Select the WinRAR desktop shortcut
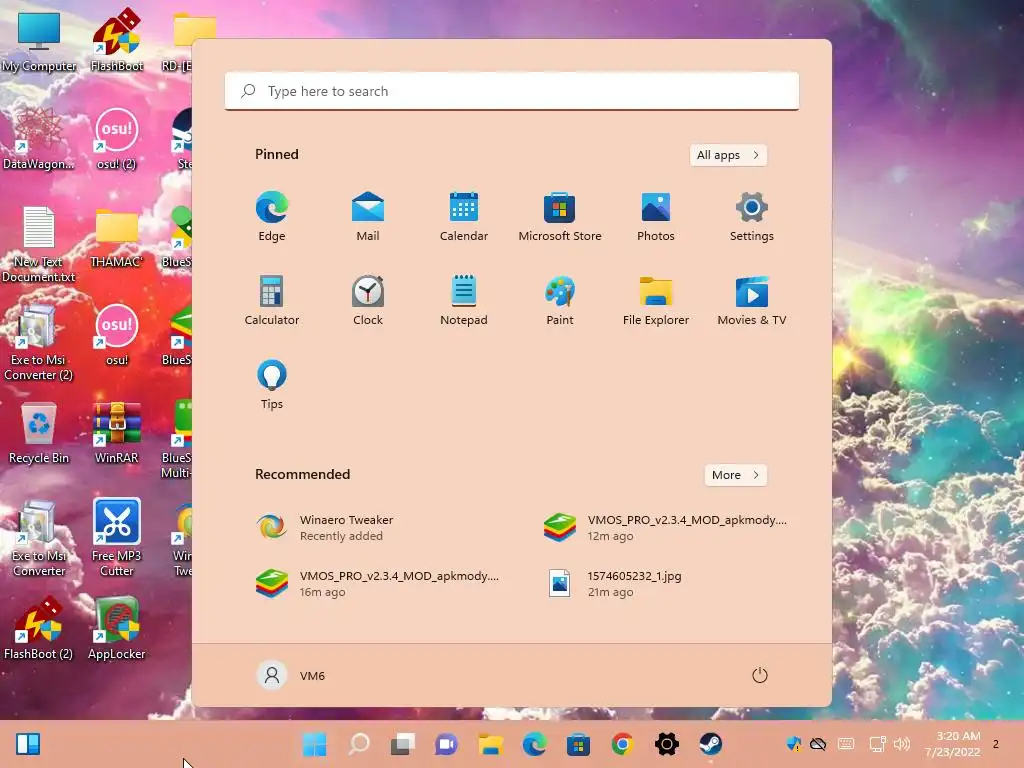Image resolution: width=1024 pixels, height=768 pixels. (x=117, y=433)
